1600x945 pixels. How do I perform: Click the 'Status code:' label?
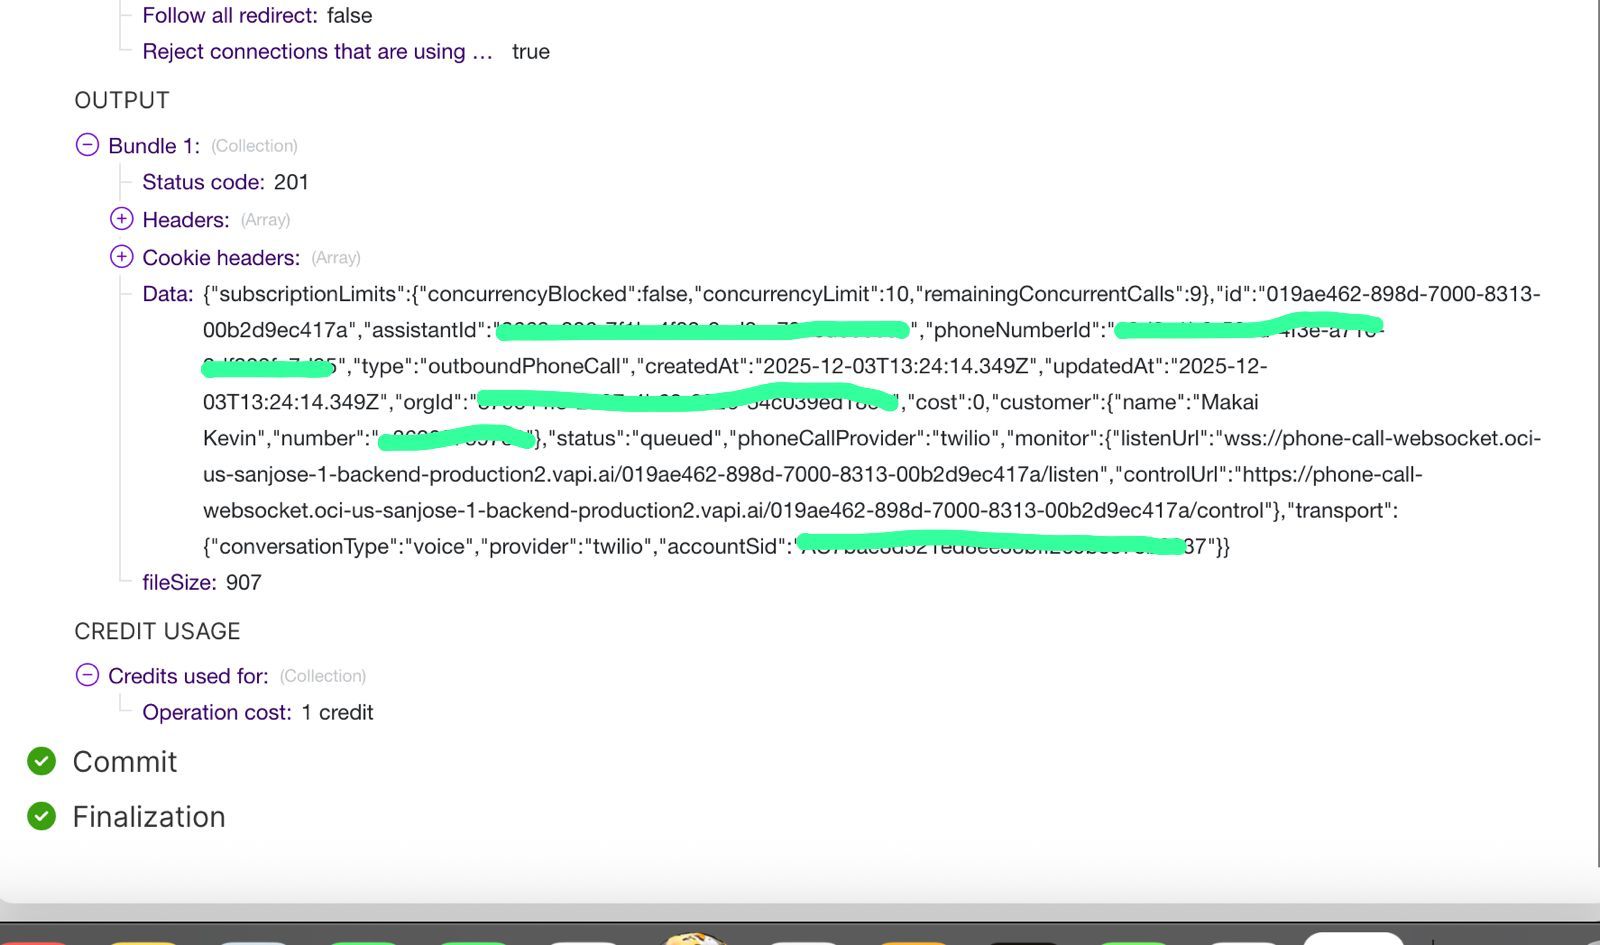point(203,182)
